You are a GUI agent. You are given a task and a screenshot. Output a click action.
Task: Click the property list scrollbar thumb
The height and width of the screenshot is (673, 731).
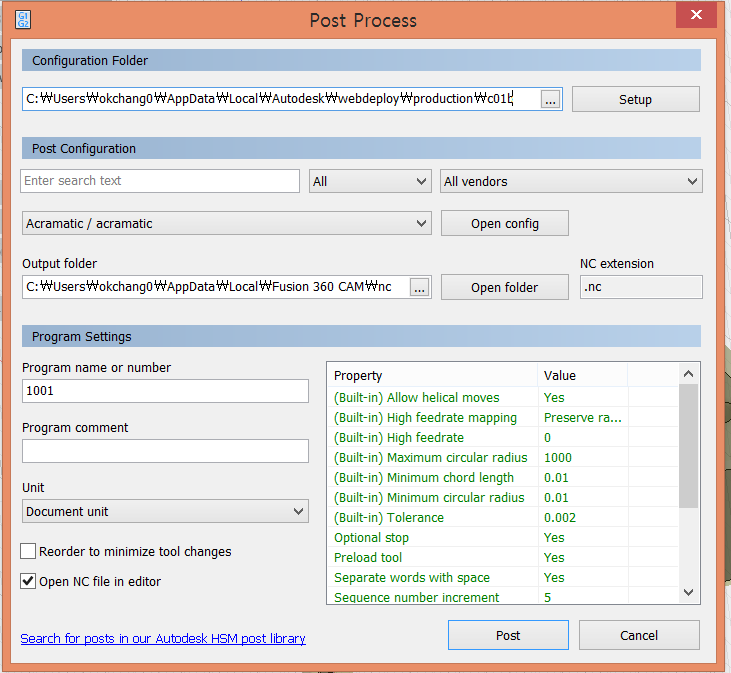[x=689, y=446]
